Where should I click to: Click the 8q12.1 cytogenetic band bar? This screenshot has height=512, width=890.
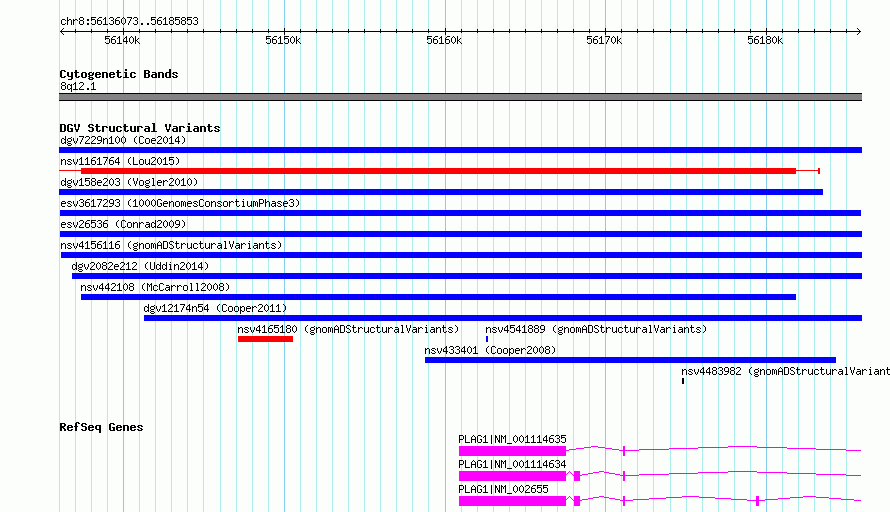(460, 98)
